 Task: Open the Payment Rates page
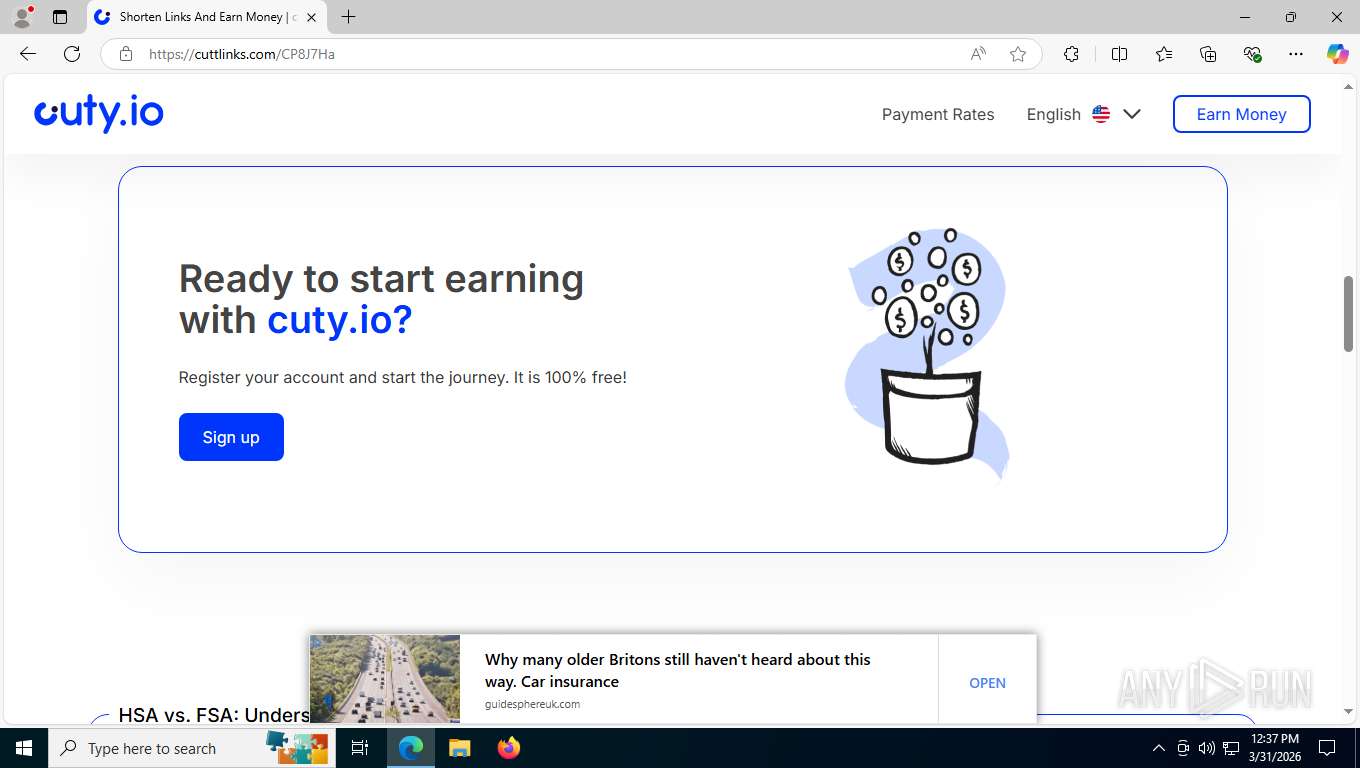938,114
